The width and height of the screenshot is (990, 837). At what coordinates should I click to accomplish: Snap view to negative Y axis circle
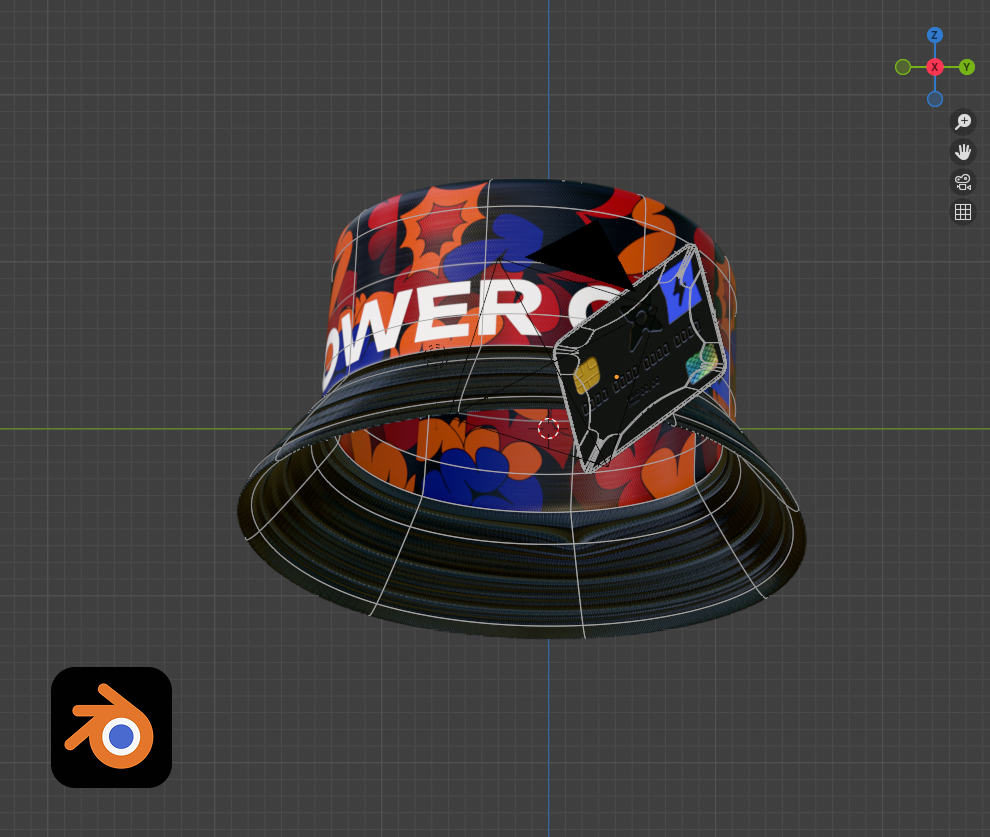click(x=903, y=67)
